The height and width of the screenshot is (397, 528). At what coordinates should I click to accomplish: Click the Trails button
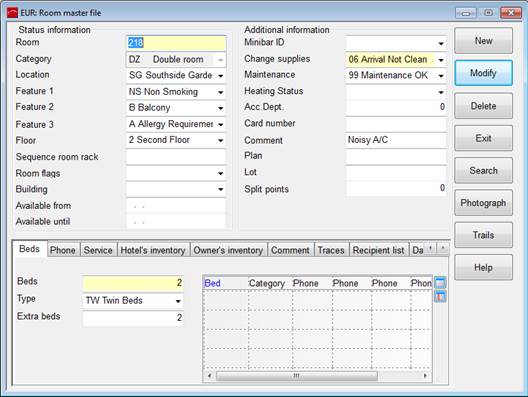coord(483,235)
